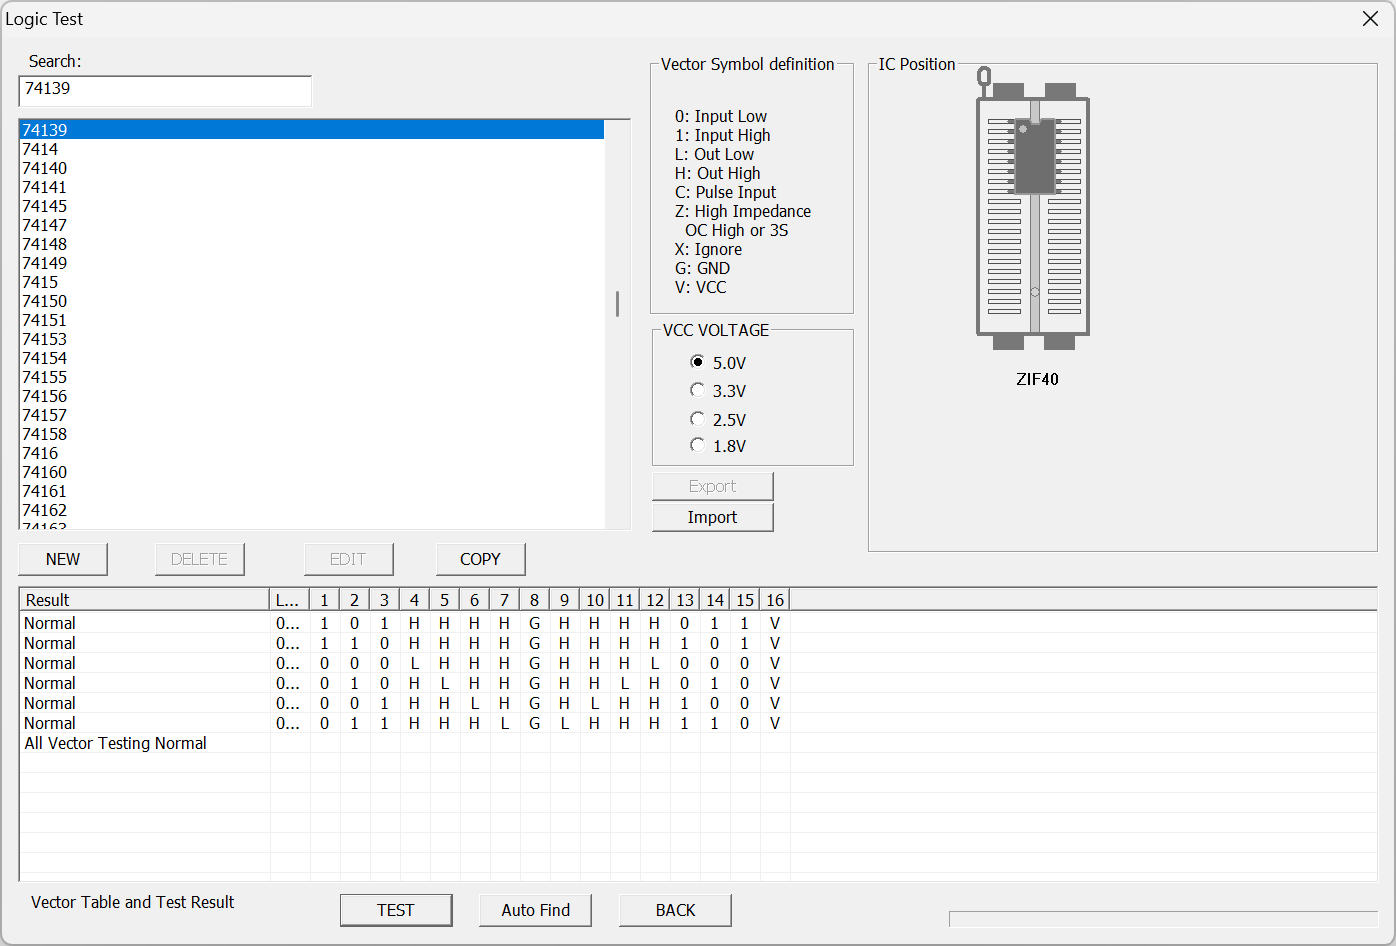Select 7414 in the chip list
This screenshot has height=946, width=1396.
[x=312, y=149]
